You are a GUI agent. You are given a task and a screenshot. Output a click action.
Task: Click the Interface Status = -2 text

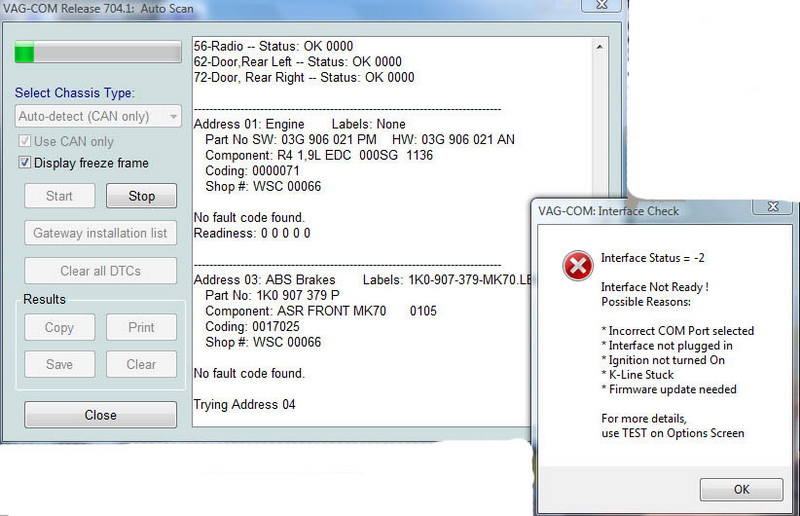tap(653, 258)
